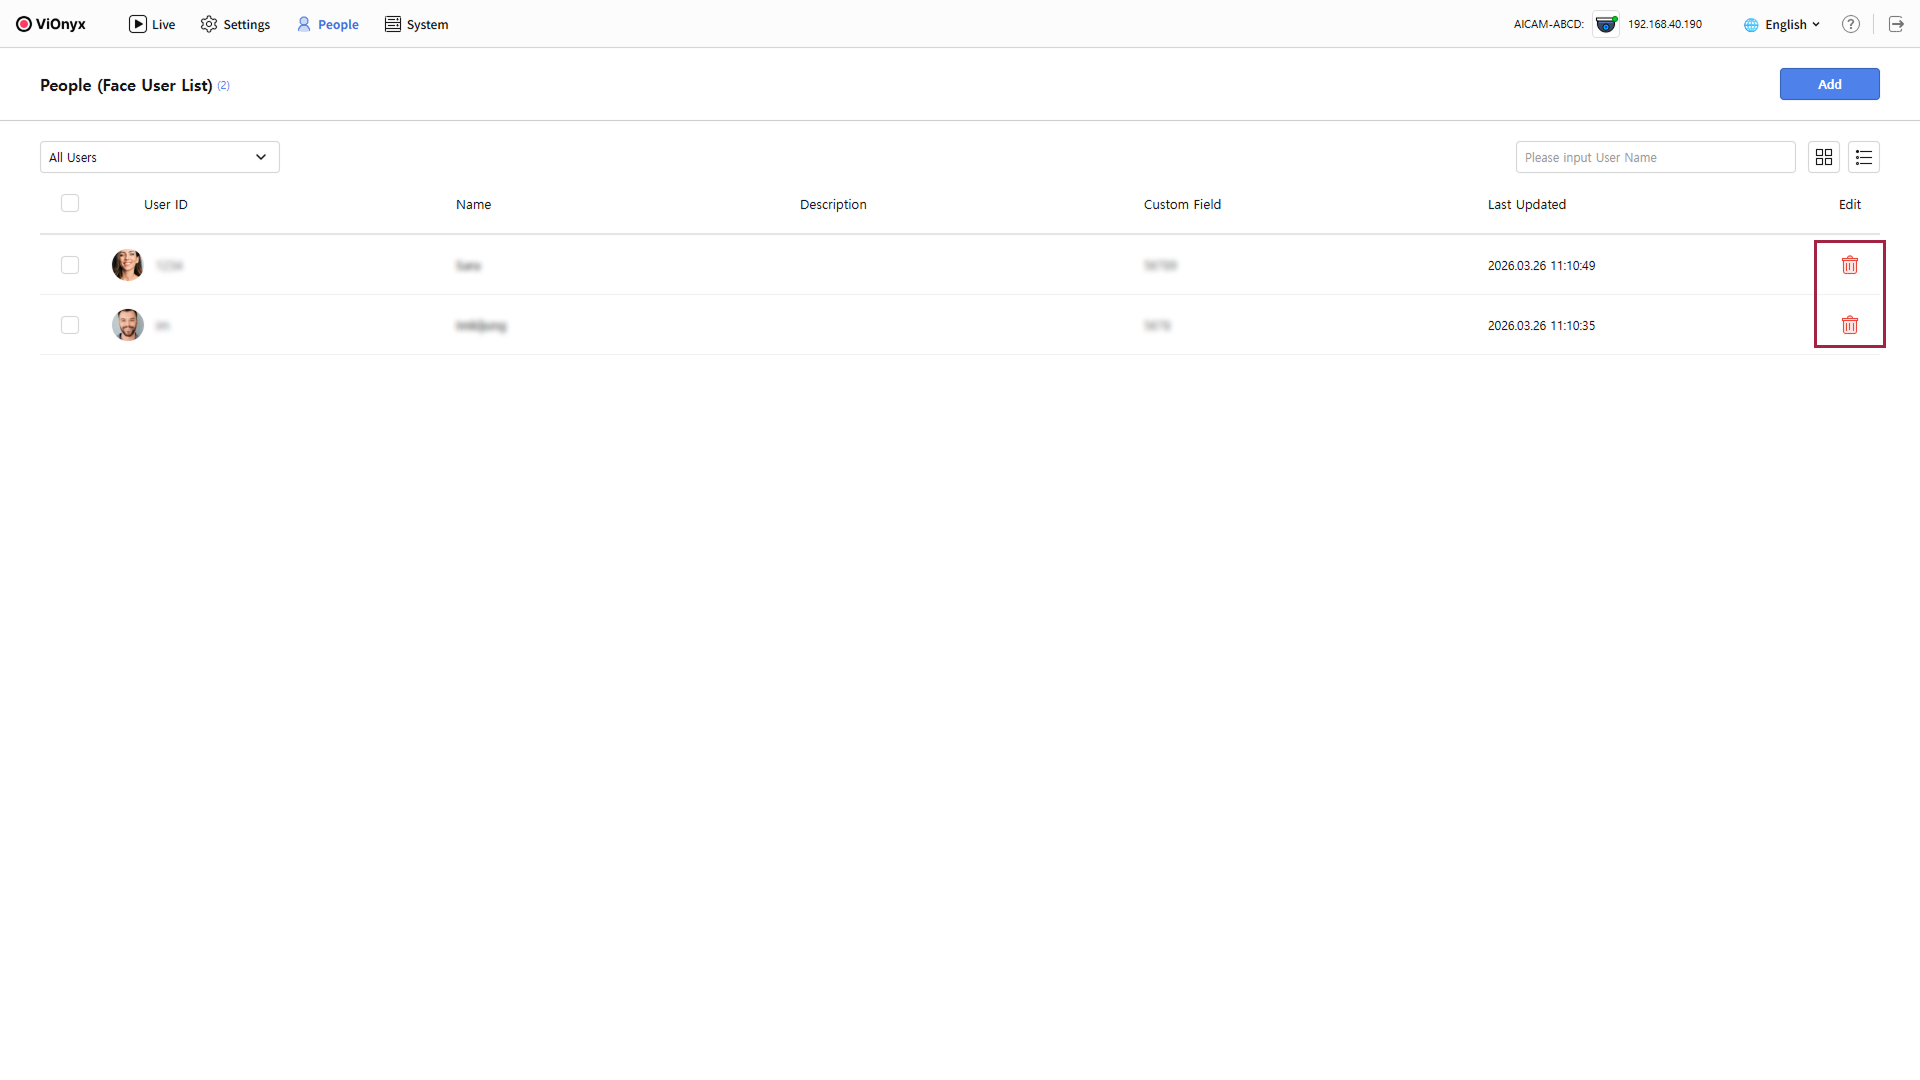Delete the second user row via trash icon

click(1850, 325)
